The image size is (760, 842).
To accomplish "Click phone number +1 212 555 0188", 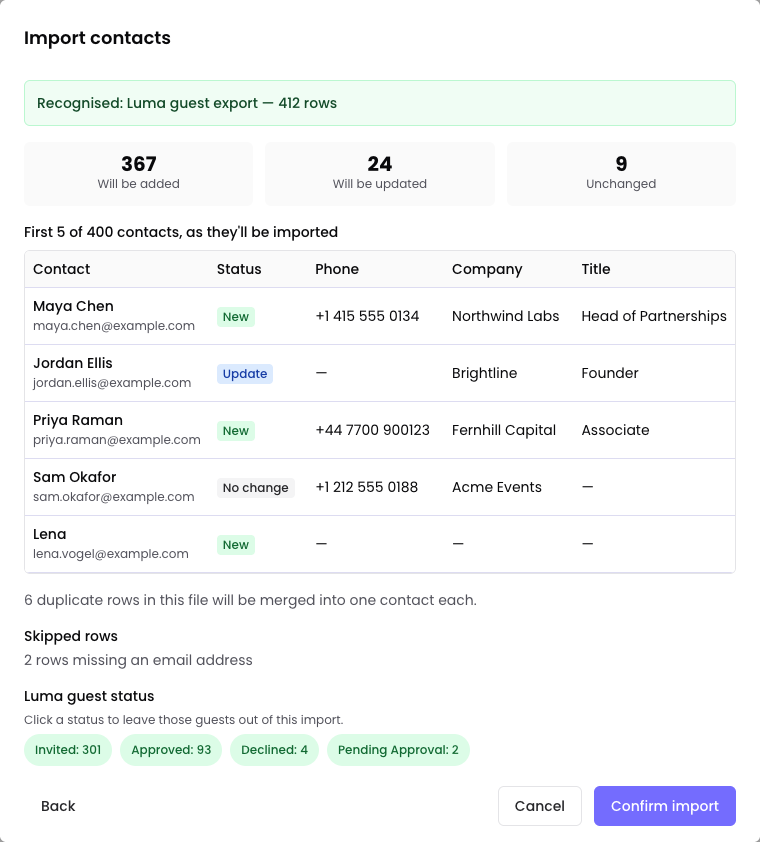I will (366, 487).
